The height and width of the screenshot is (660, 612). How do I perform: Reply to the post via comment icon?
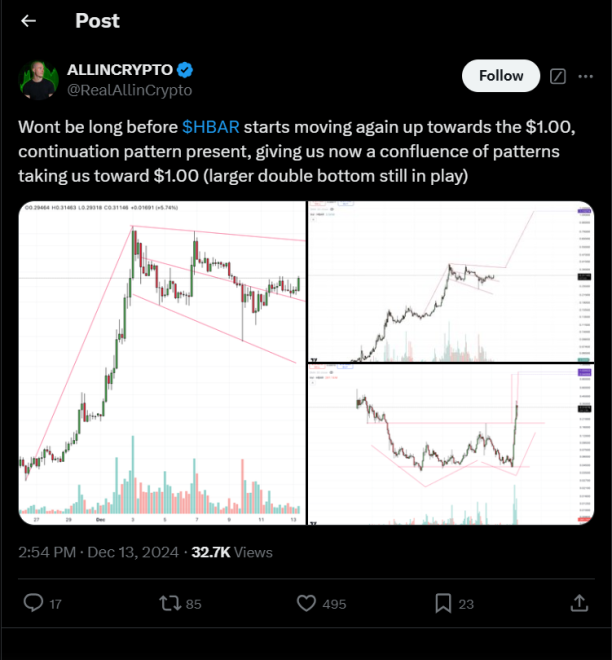click(x=33, y=603)
